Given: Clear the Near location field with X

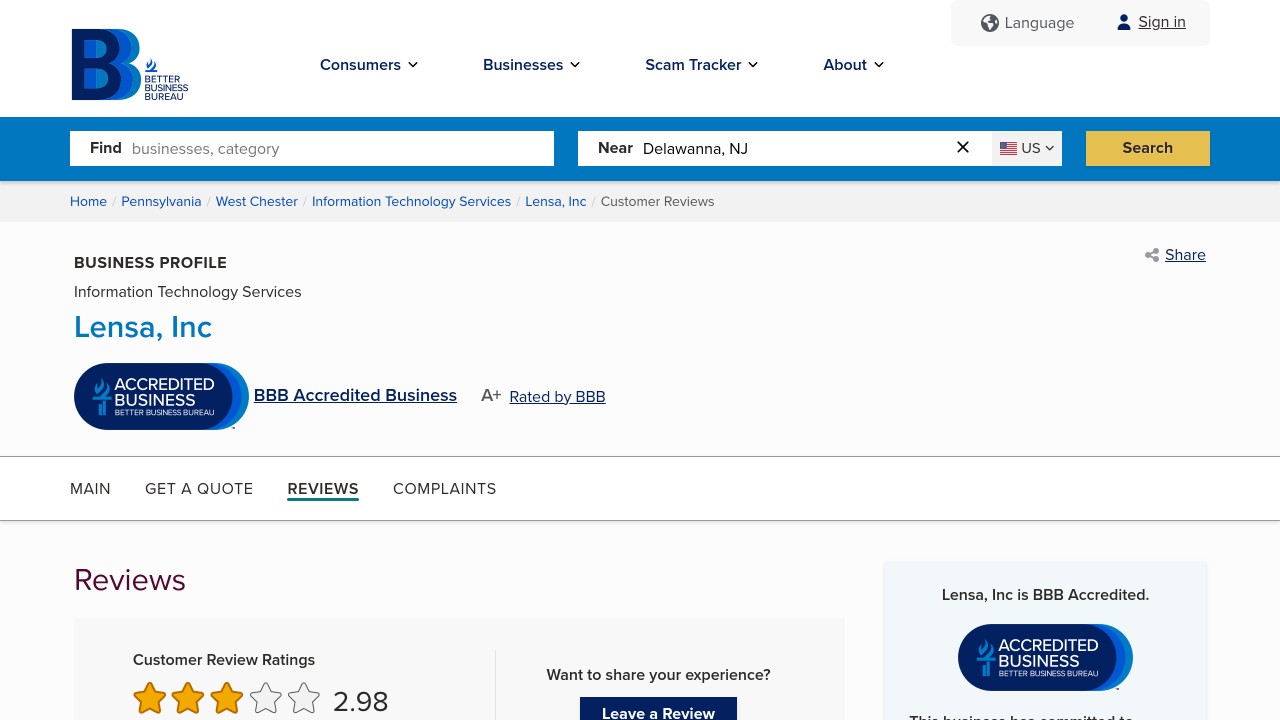Looking at the screenshot, I should coord(963,148).
